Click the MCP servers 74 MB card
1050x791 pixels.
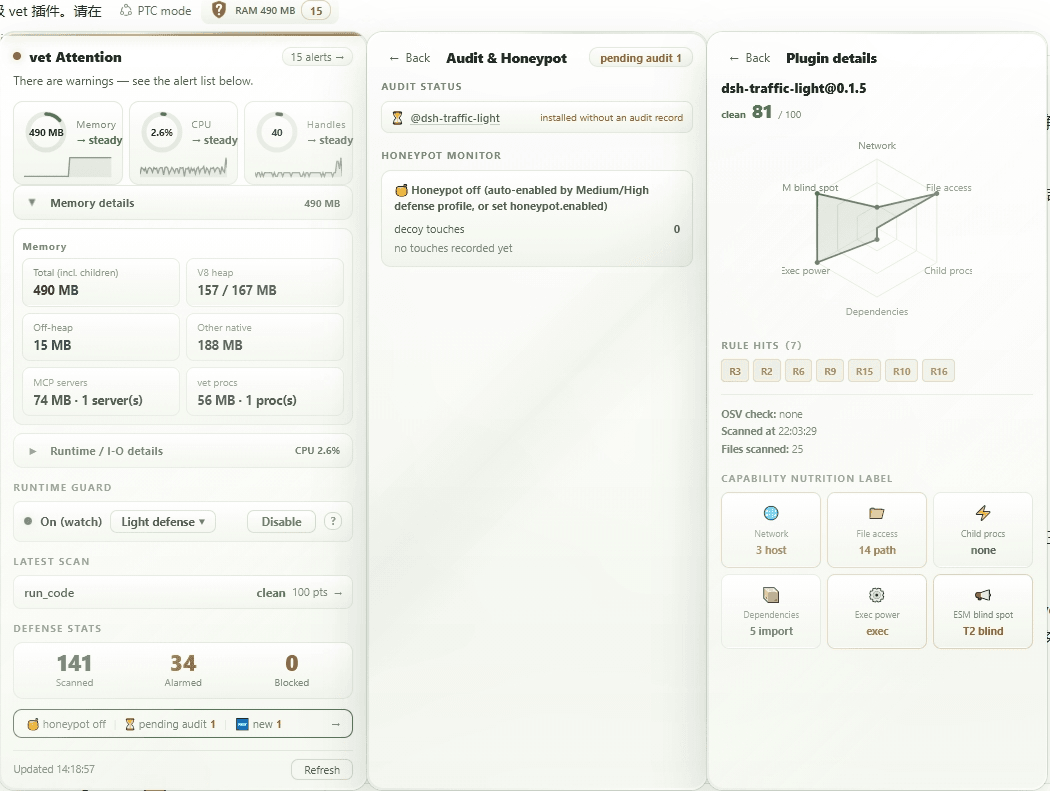101,392
